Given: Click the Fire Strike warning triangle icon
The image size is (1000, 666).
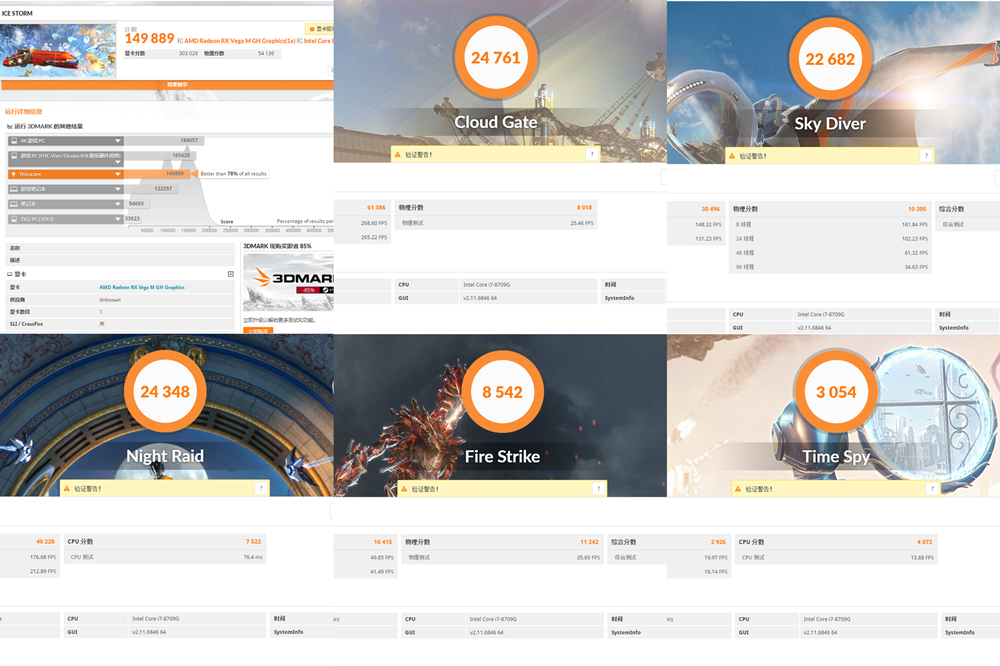Looking at the screenshot, I should tap(404, 489).
